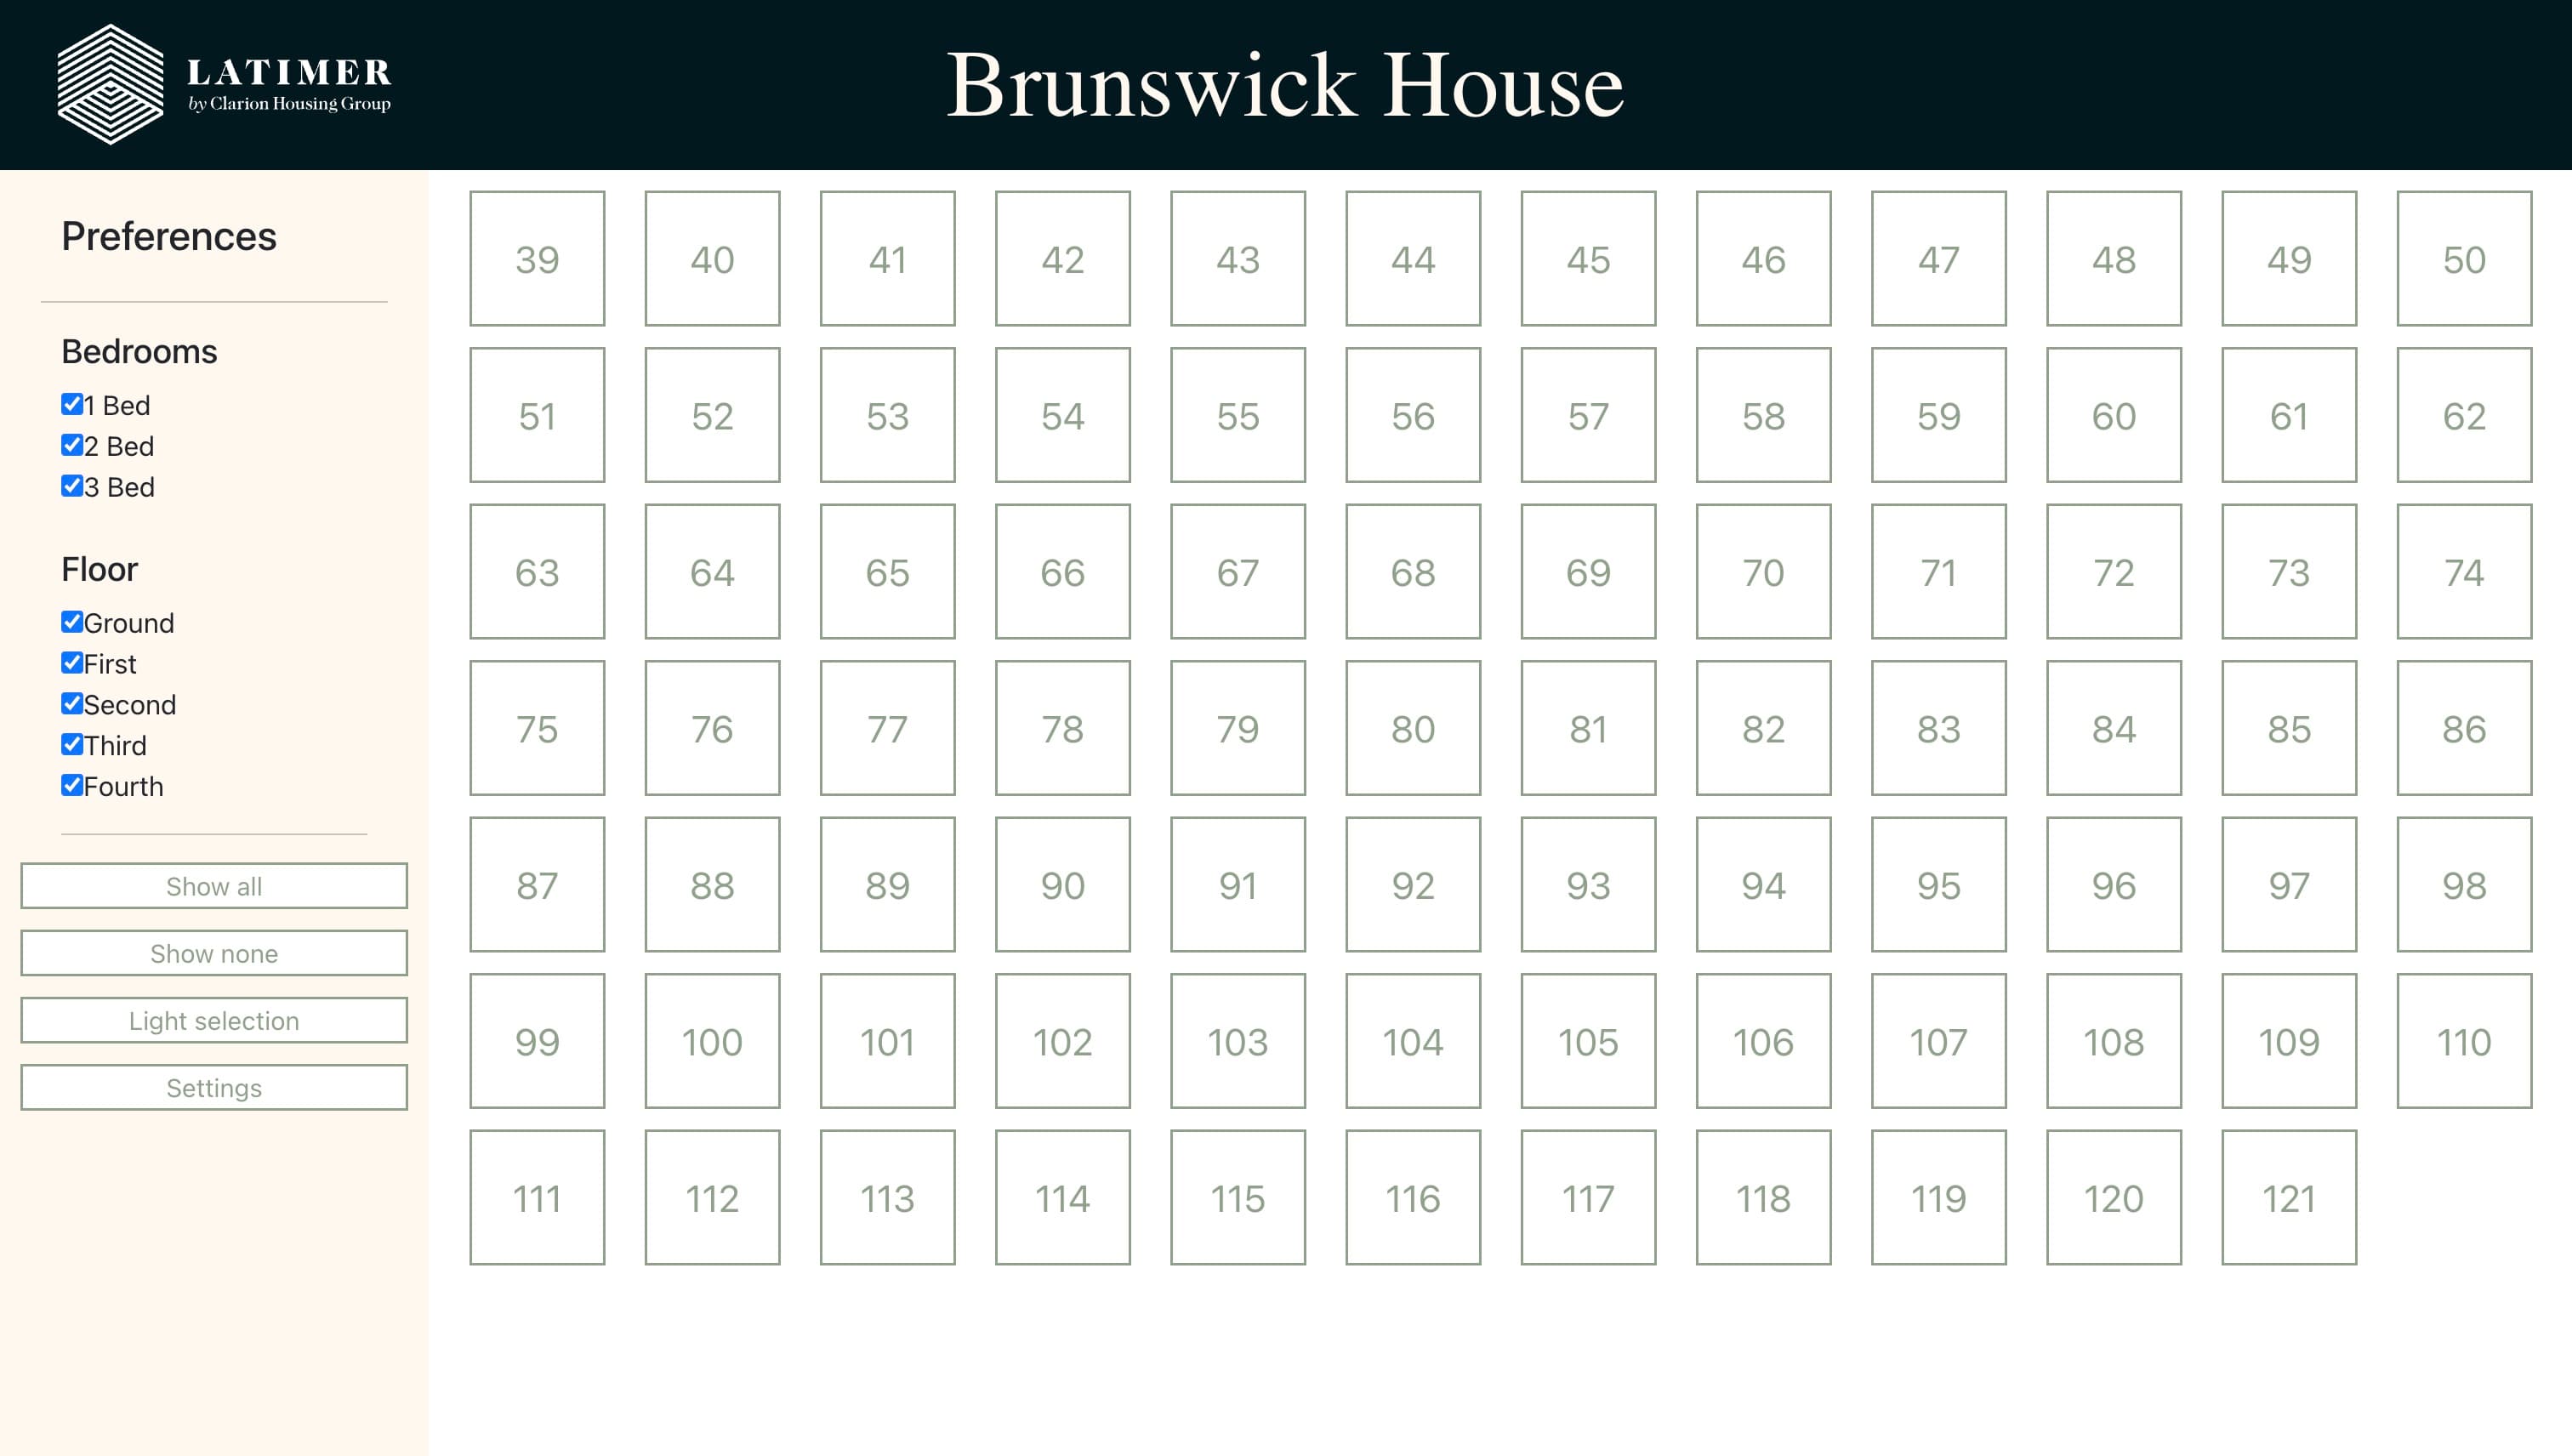The width and height of the screenshot is (2572, 1456).
Task: Click the Settings button
Action: (x=212, y=1087)
